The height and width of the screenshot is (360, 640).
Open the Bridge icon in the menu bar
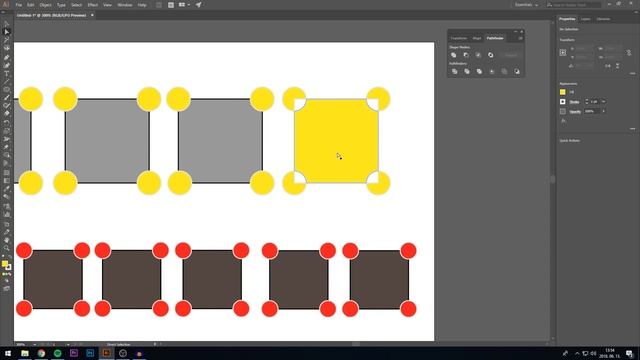click(159, 5)
